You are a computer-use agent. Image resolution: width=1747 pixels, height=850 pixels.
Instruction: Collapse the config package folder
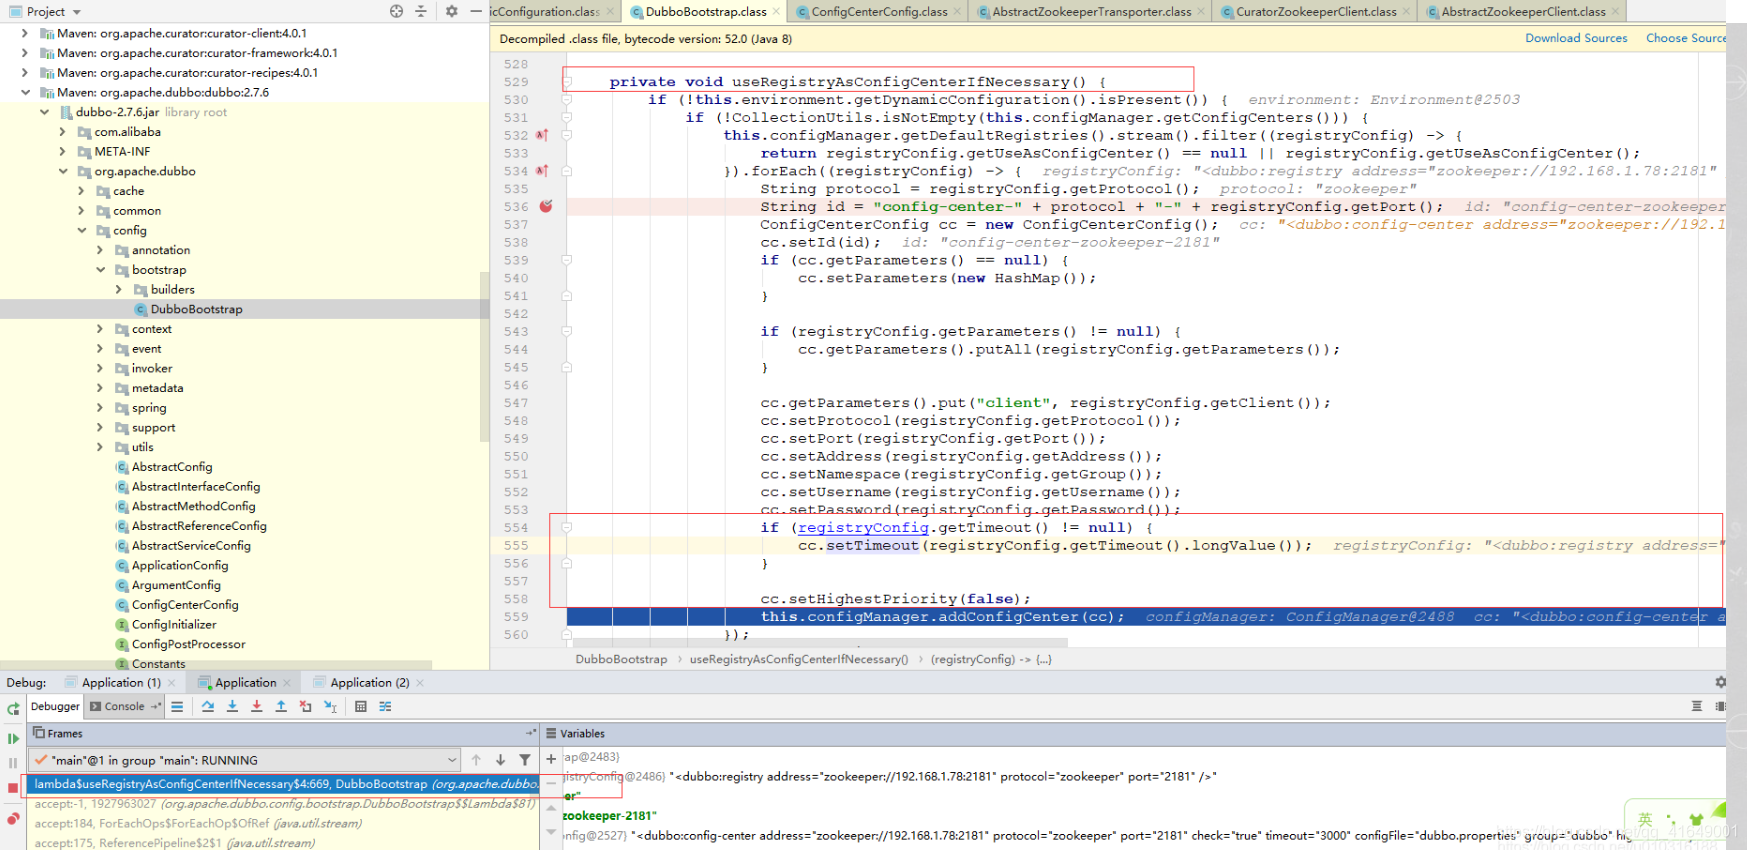coord(81,230)
